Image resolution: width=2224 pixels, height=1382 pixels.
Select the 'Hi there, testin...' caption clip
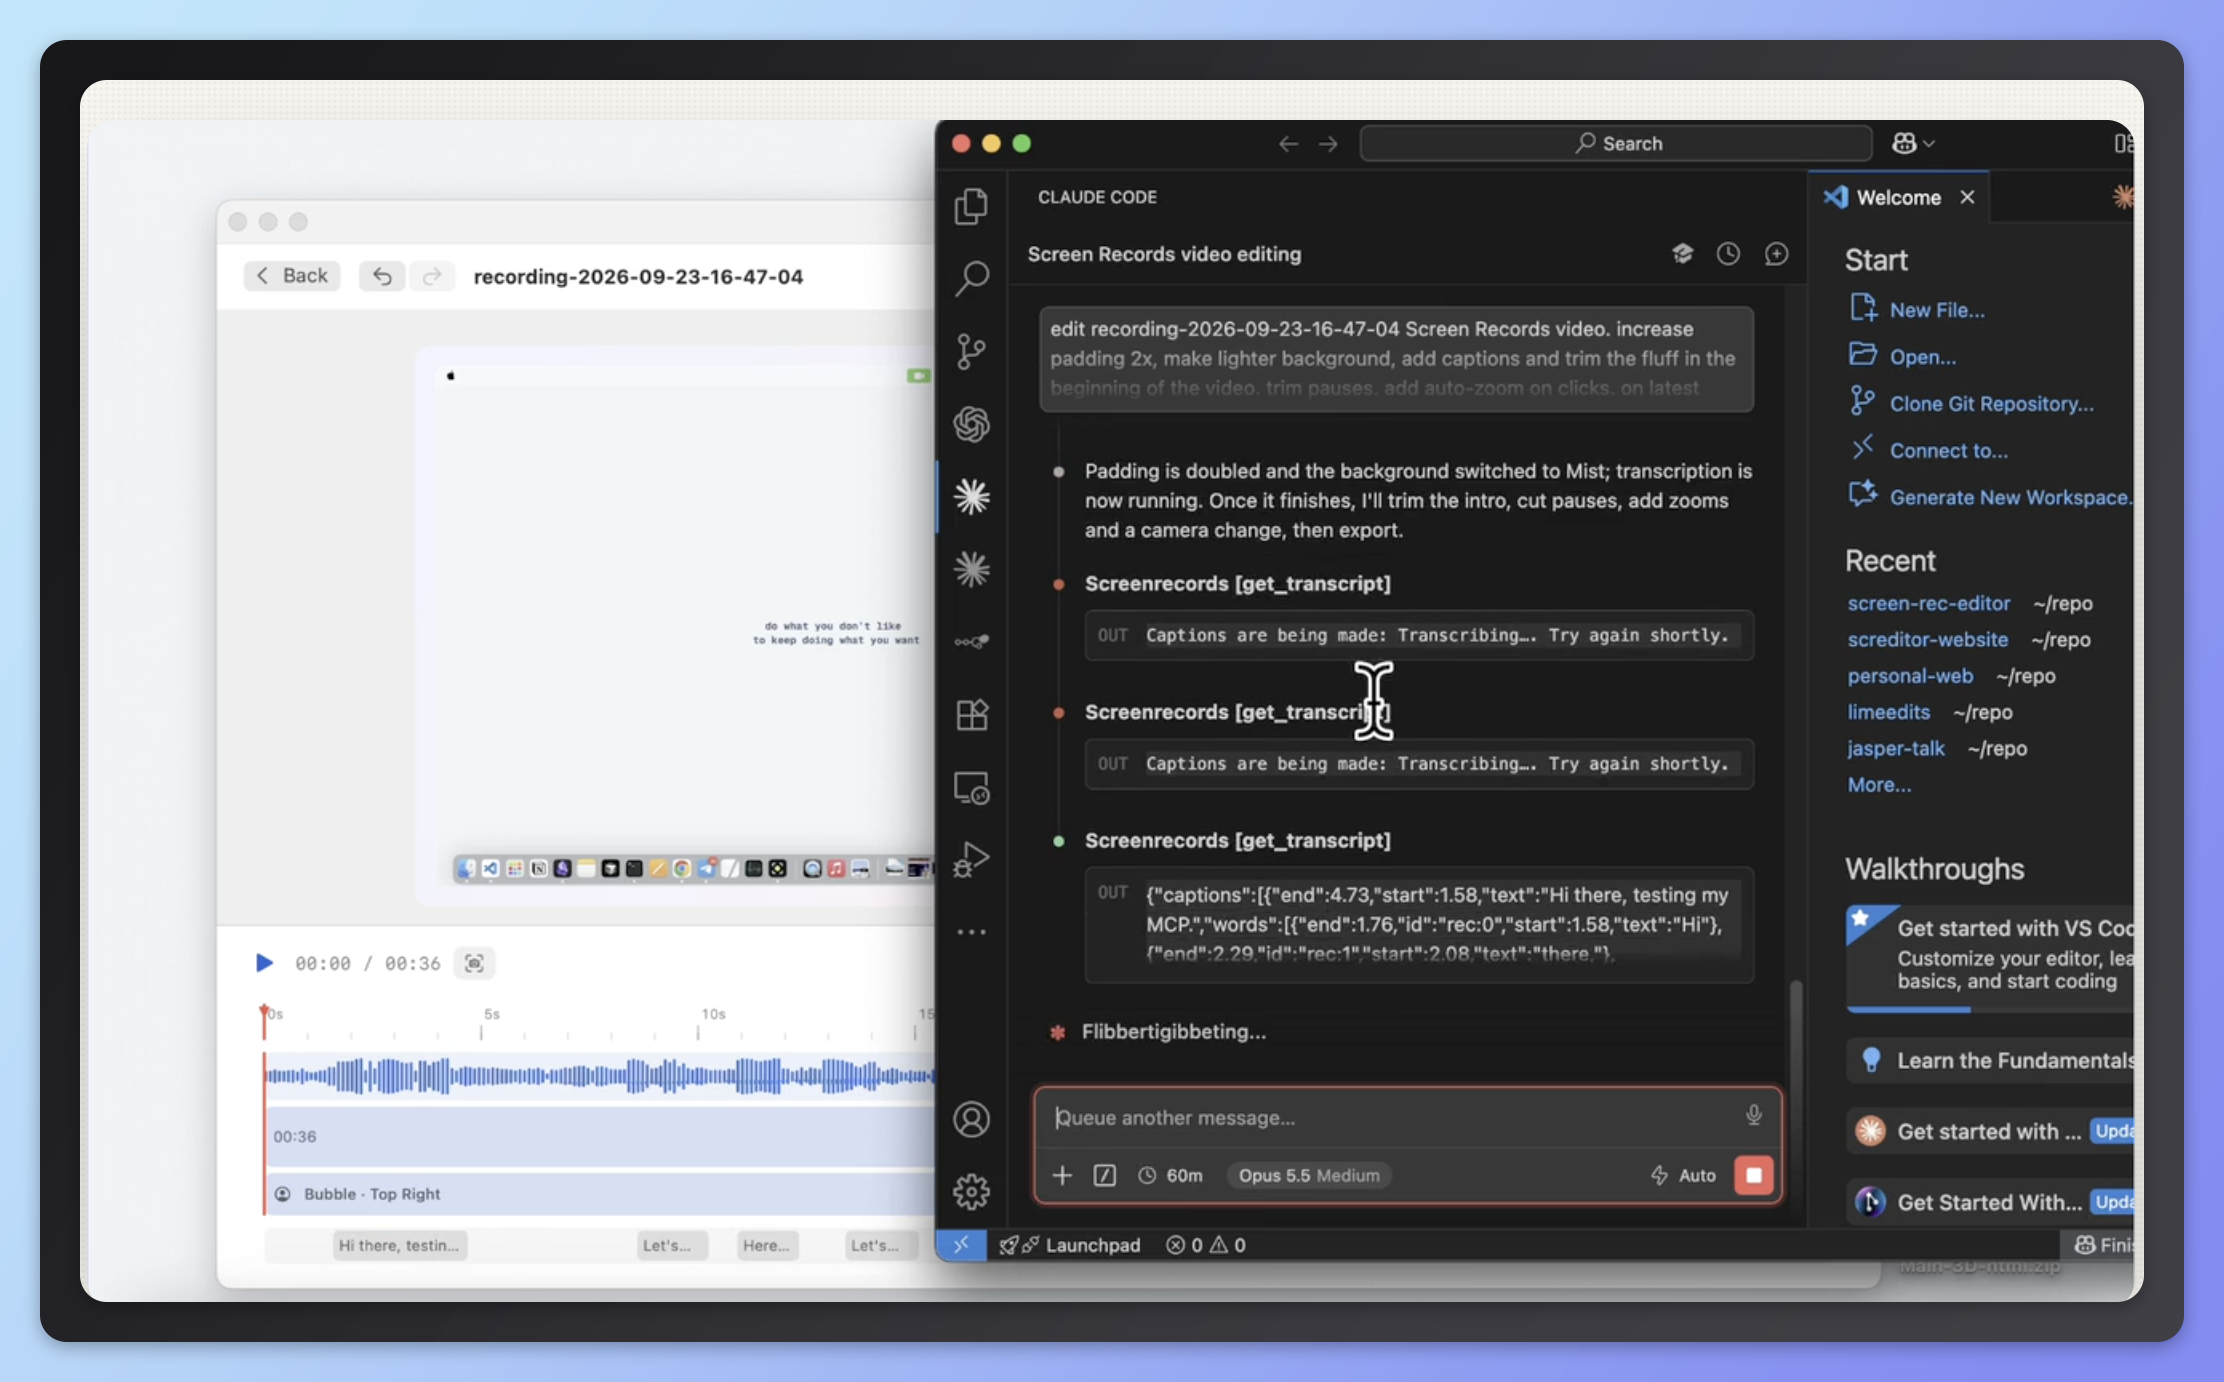pos(399,1245)
